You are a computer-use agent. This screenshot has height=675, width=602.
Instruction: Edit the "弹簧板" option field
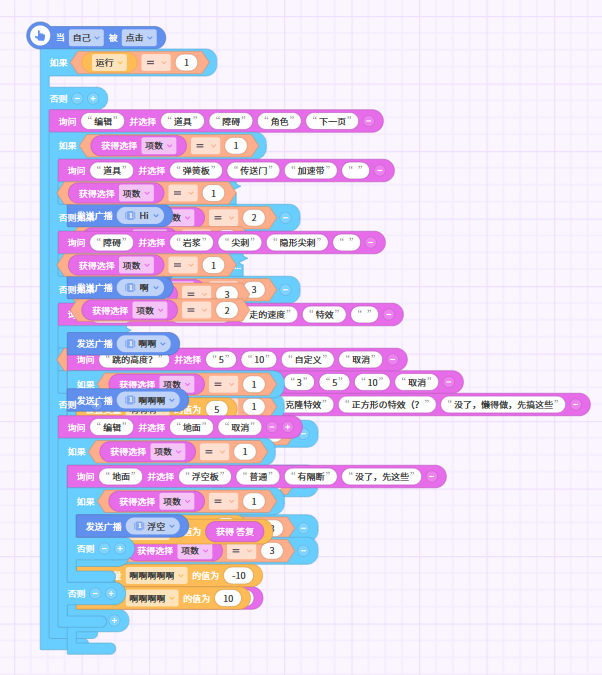click(x=196, y=171)
